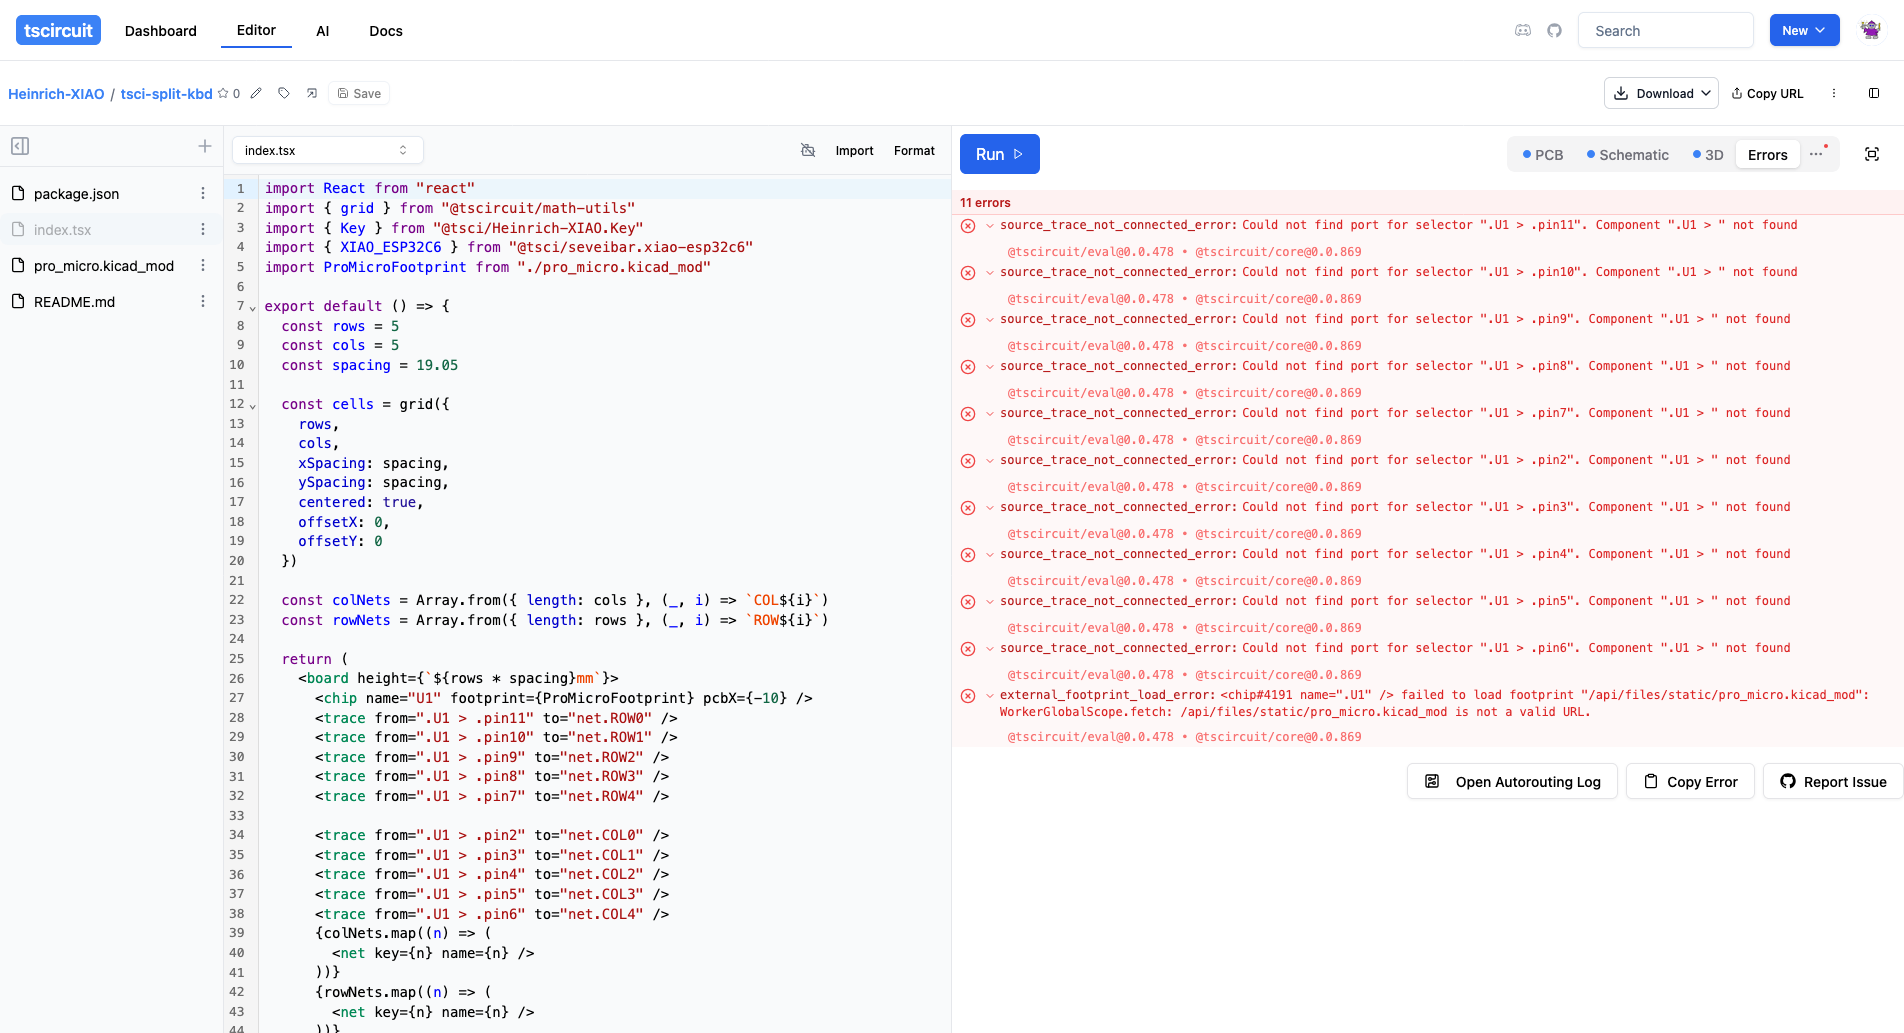This screenshot has height=1033, width=1904.
Task: Format the code with the Format button
Action: point(914,150)
